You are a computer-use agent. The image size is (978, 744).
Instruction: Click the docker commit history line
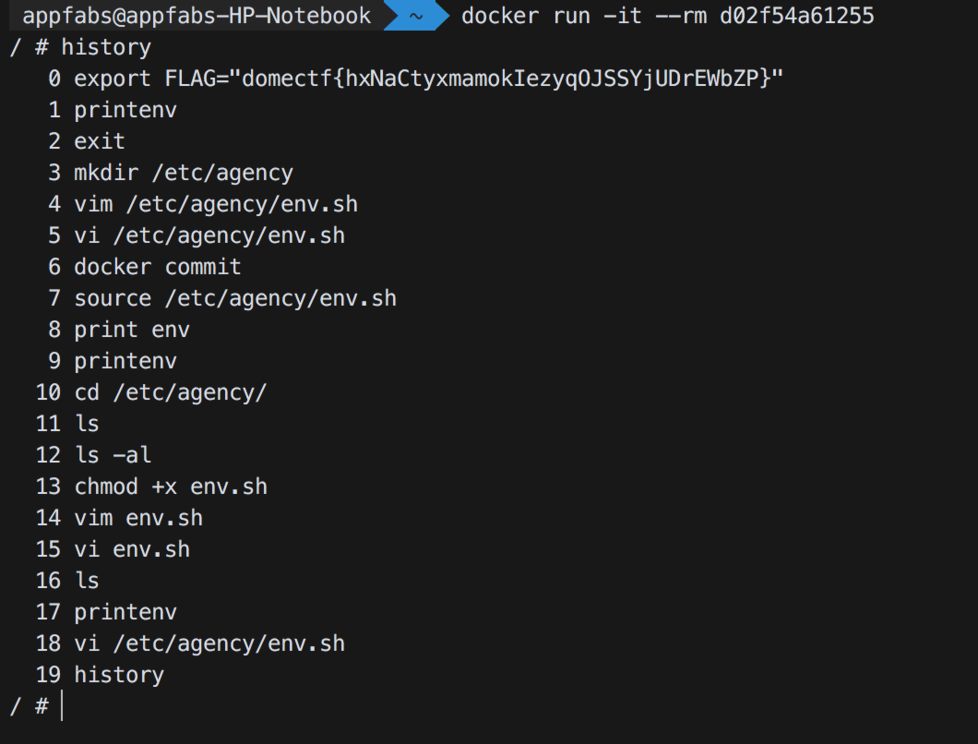(x=157, y=267)
